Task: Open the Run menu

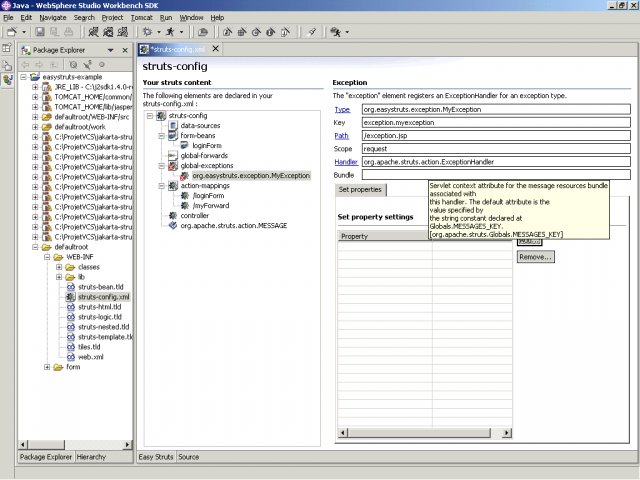Action: coord(166,18)
